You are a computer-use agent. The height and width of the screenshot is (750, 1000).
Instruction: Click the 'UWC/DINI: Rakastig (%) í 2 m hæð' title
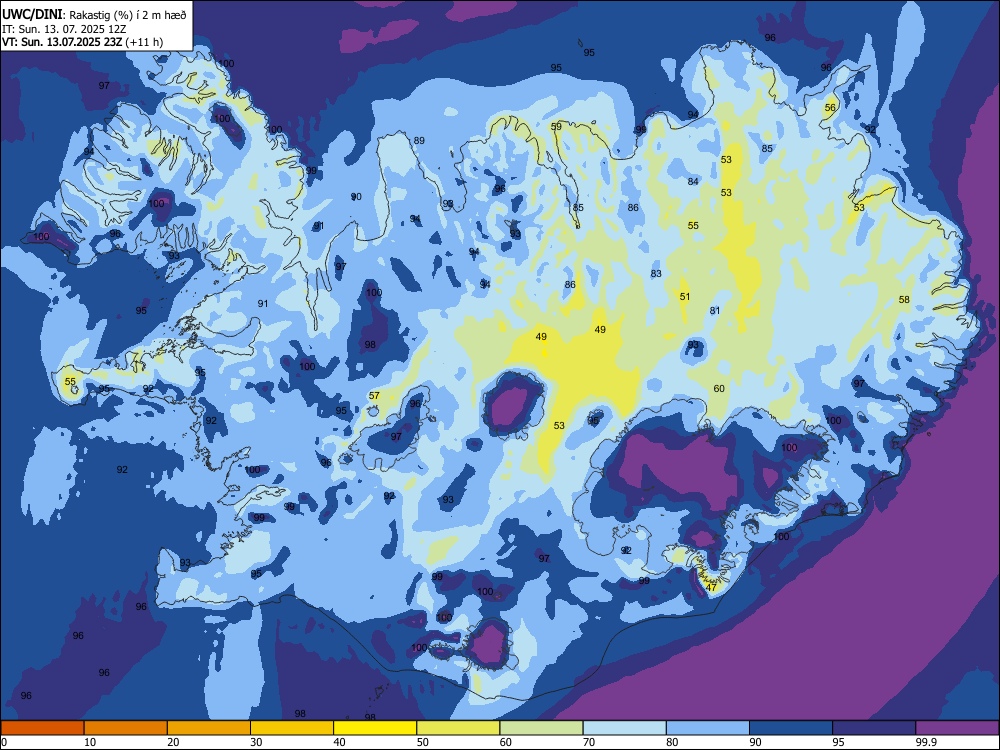[x=94, y=14]
